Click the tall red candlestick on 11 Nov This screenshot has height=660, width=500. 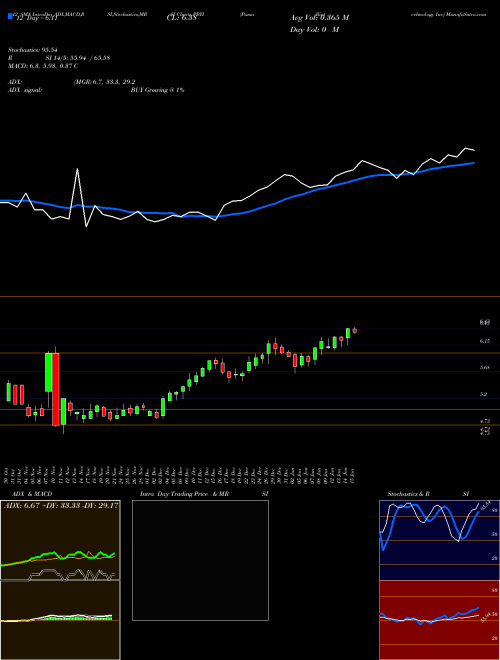pyautogui.click(x=56, y=389)
